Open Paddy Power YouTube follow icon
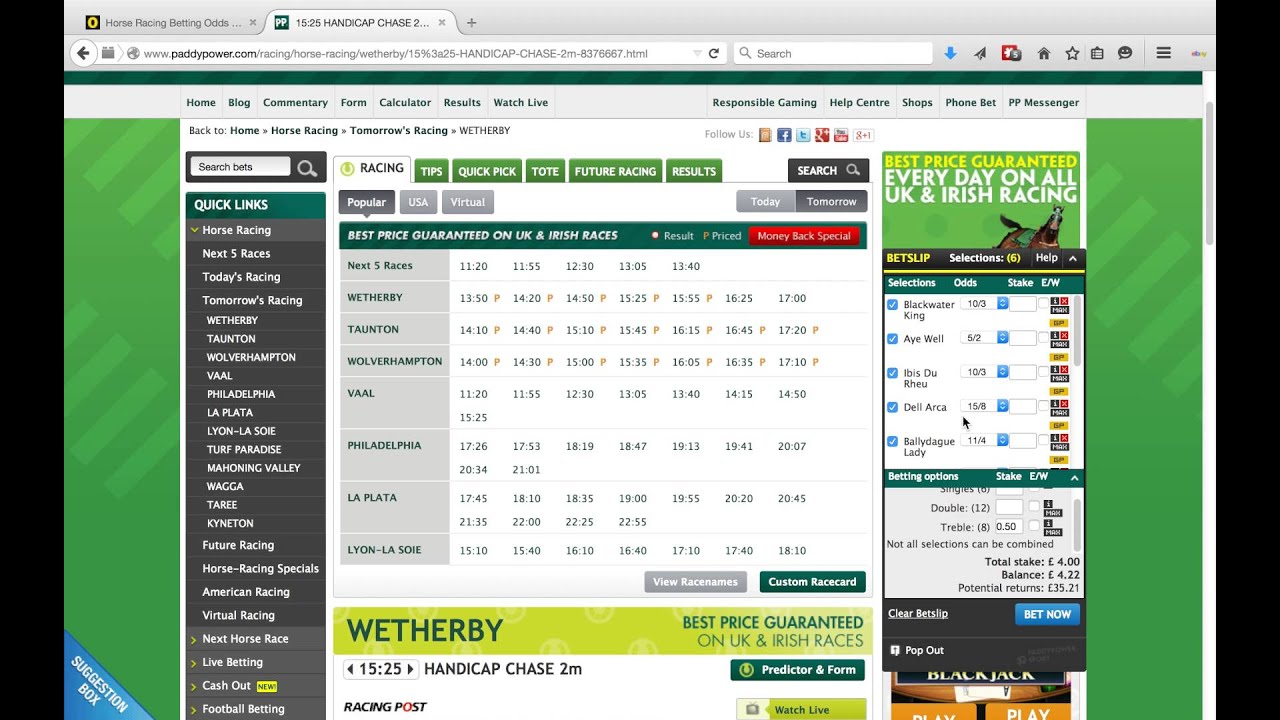Image resolution: width=1280 pixels, height=720 pixels. 841,135
